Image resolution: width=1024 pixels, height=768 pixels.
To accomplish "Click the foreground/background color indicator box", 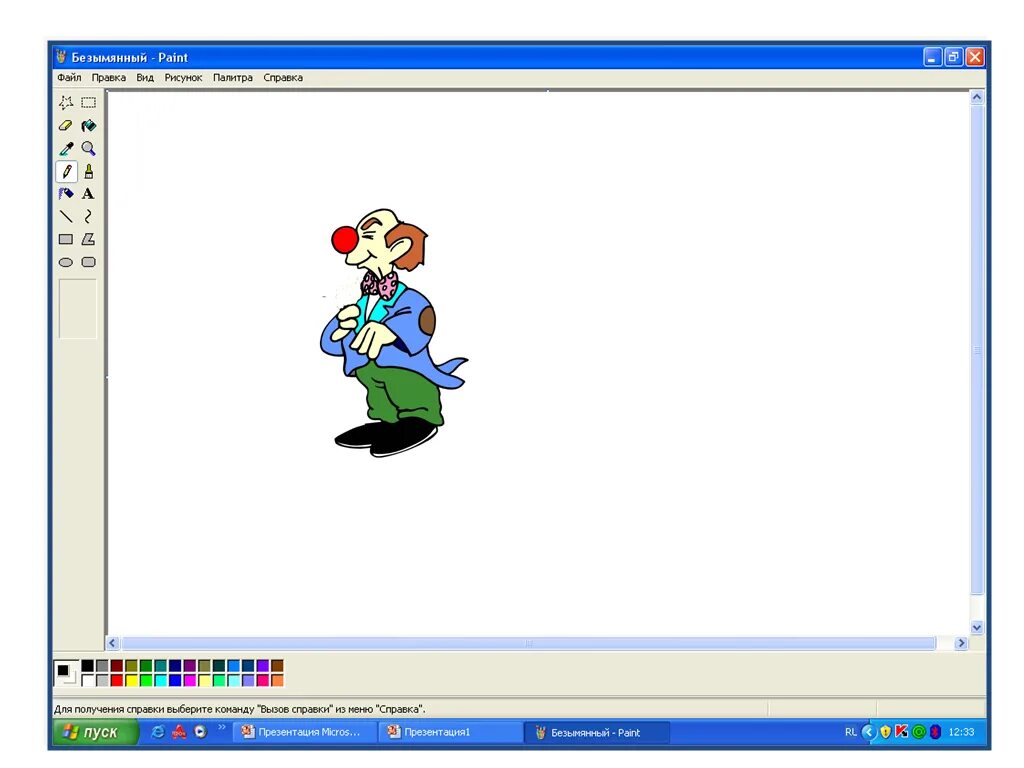I will (65, 673).
